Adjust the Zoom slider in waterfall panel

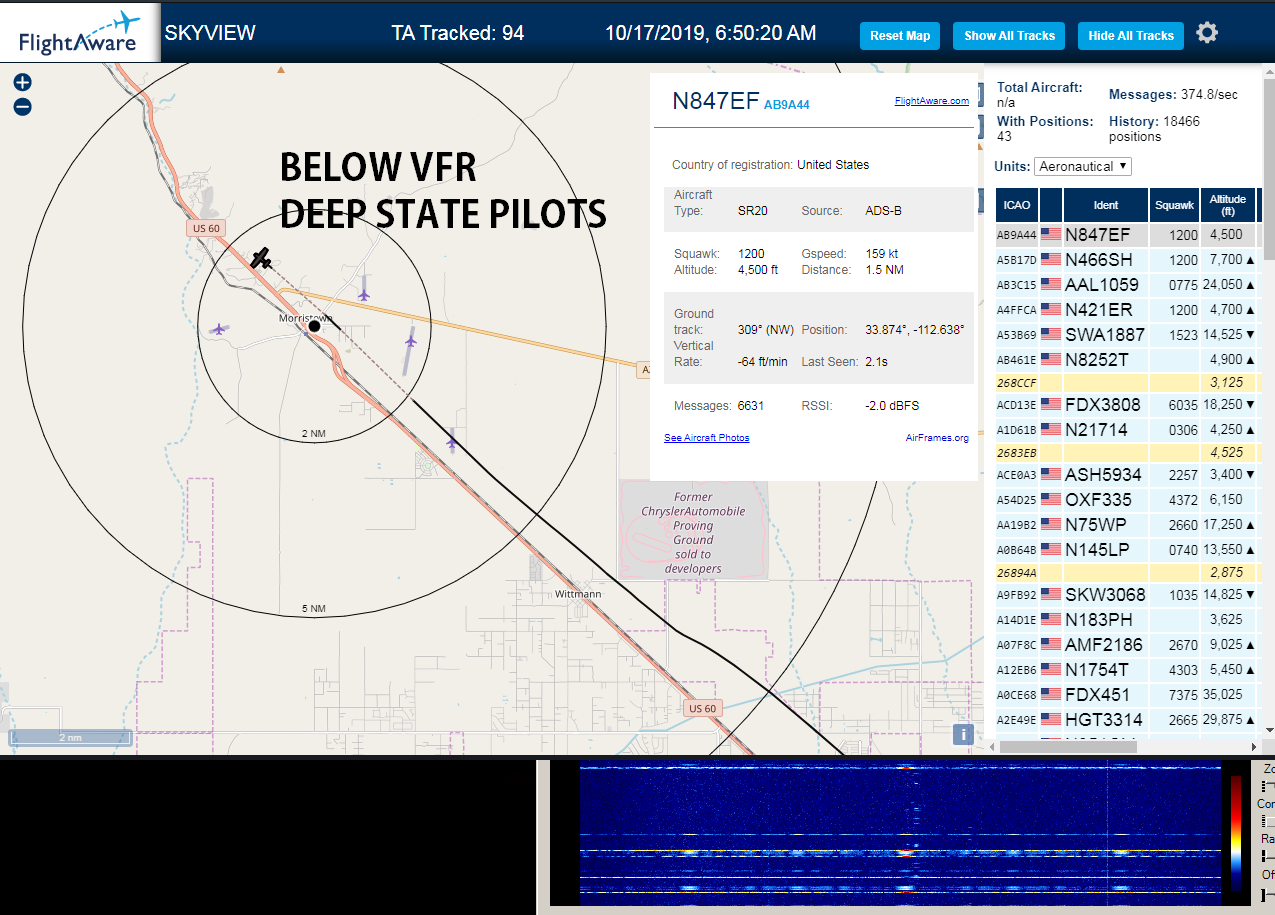pyautogui.click(x=1268, y=787)
